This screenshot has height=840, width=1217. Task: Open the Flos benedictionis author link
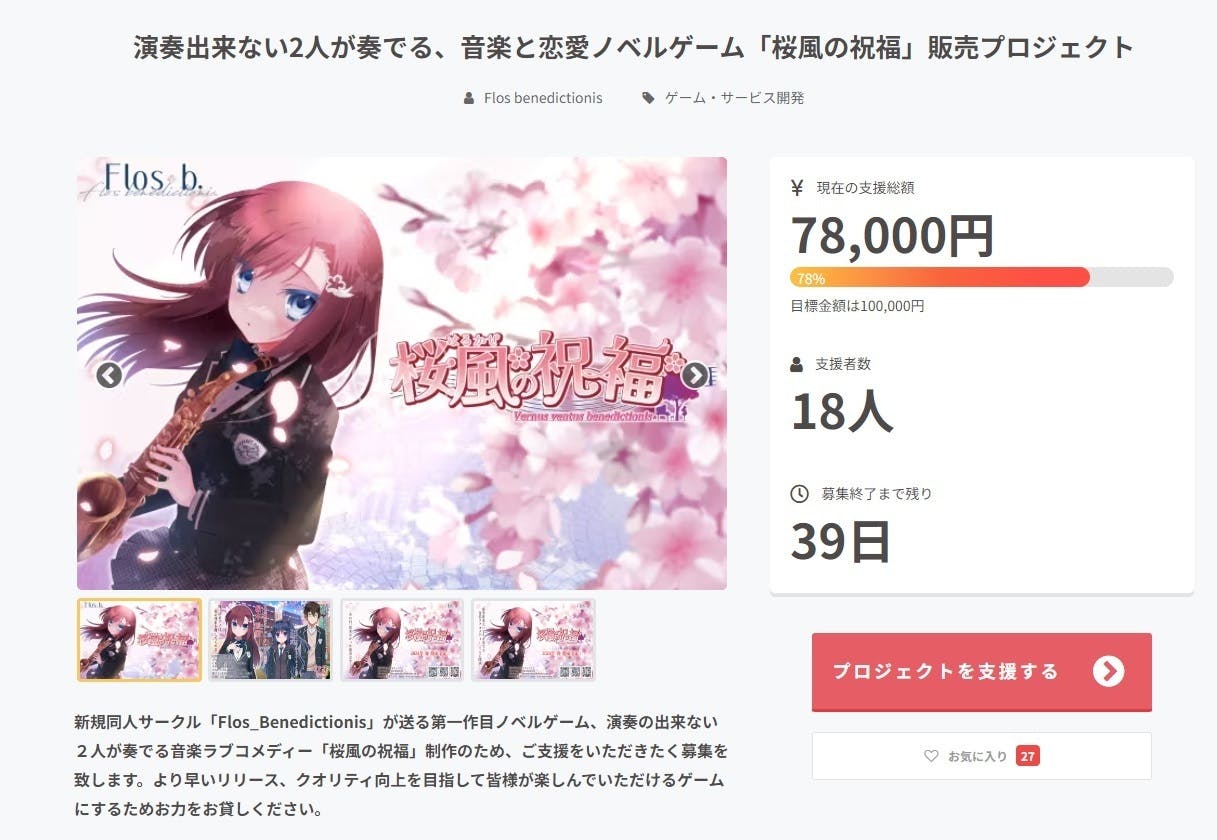pos(543,98)
